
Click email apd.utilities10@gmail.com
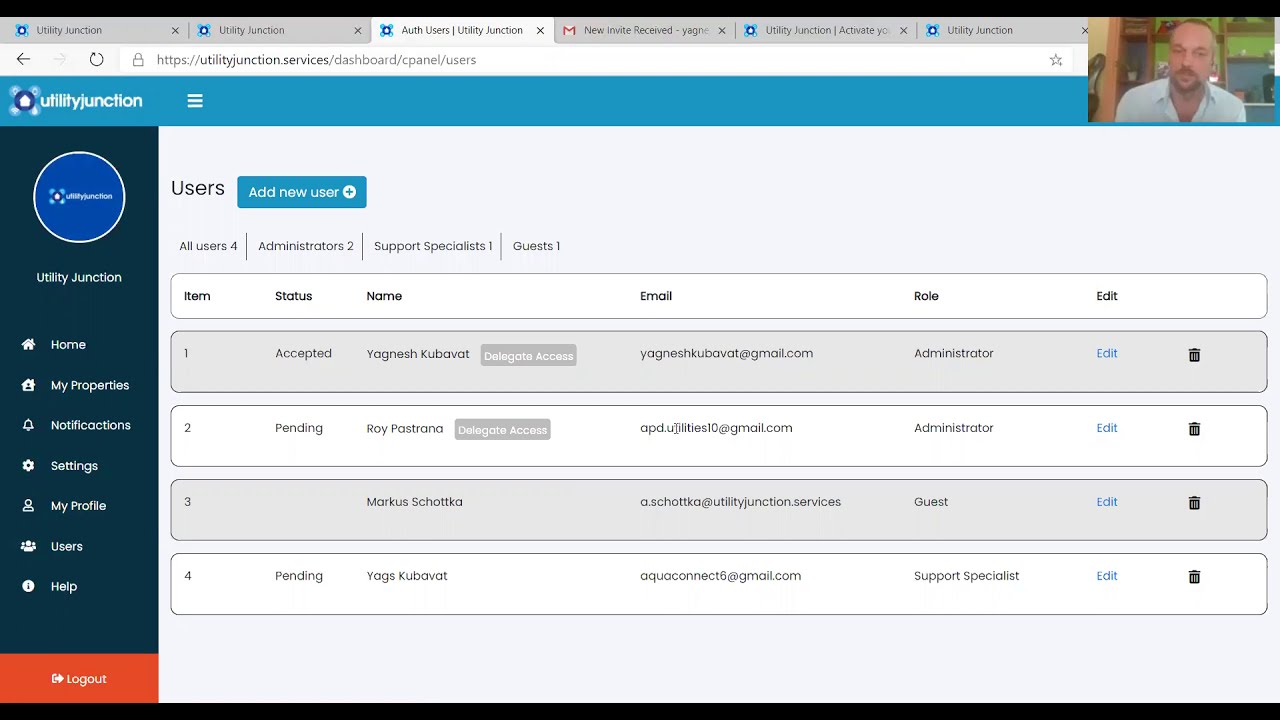pyautogui.click(x=716, y=428)
